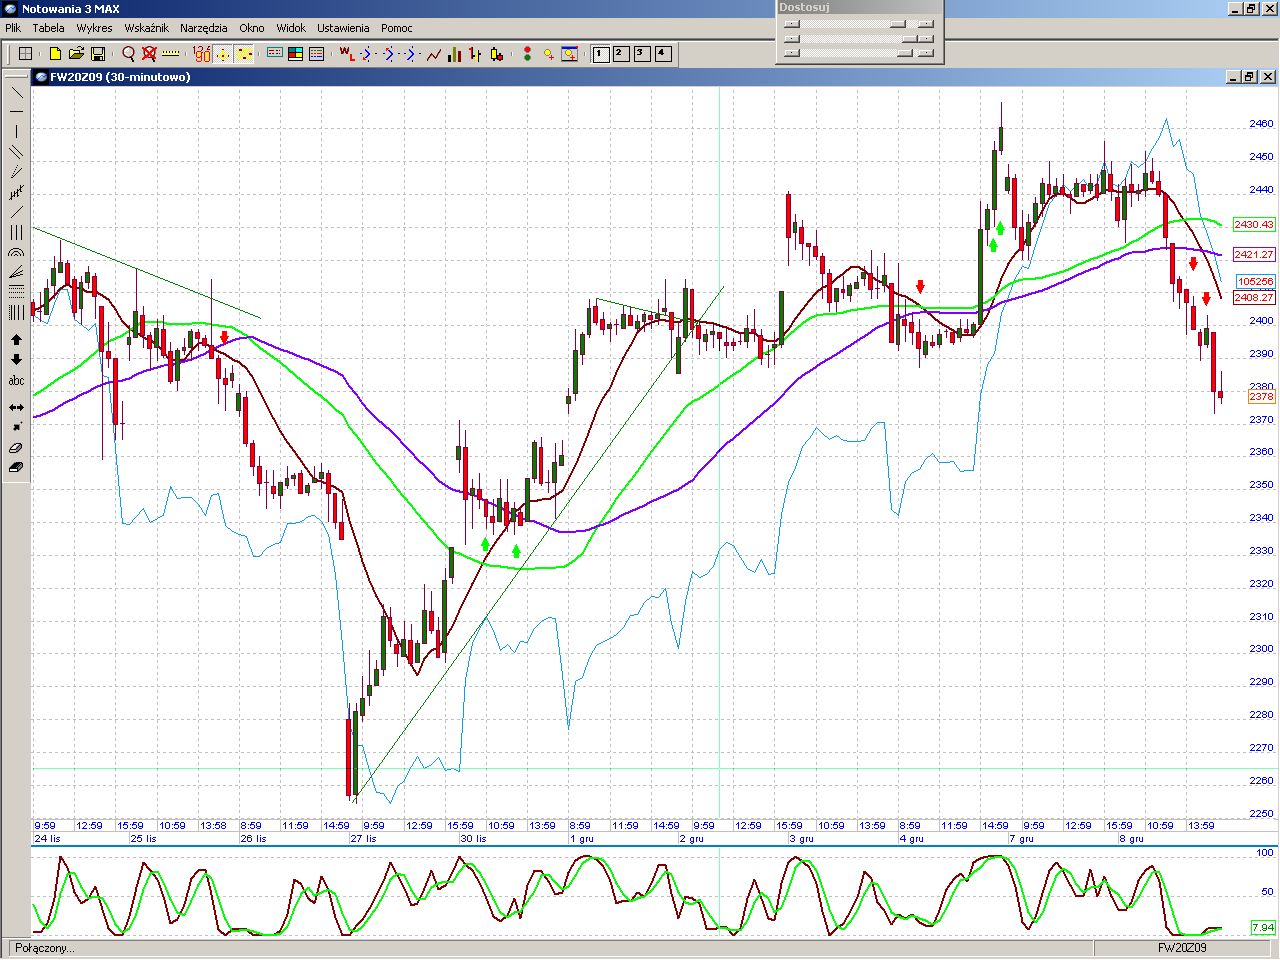Click the save (floppy disk) toolbar icon
Image resolution: width=1280 pixels, height=960 pixels.
(x=98, y=54)
